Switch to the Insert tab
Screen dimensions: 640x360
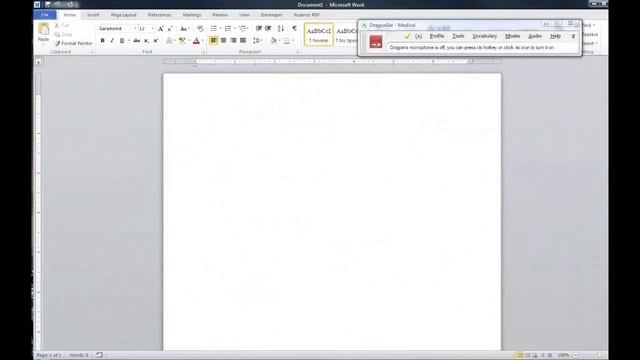93,15
